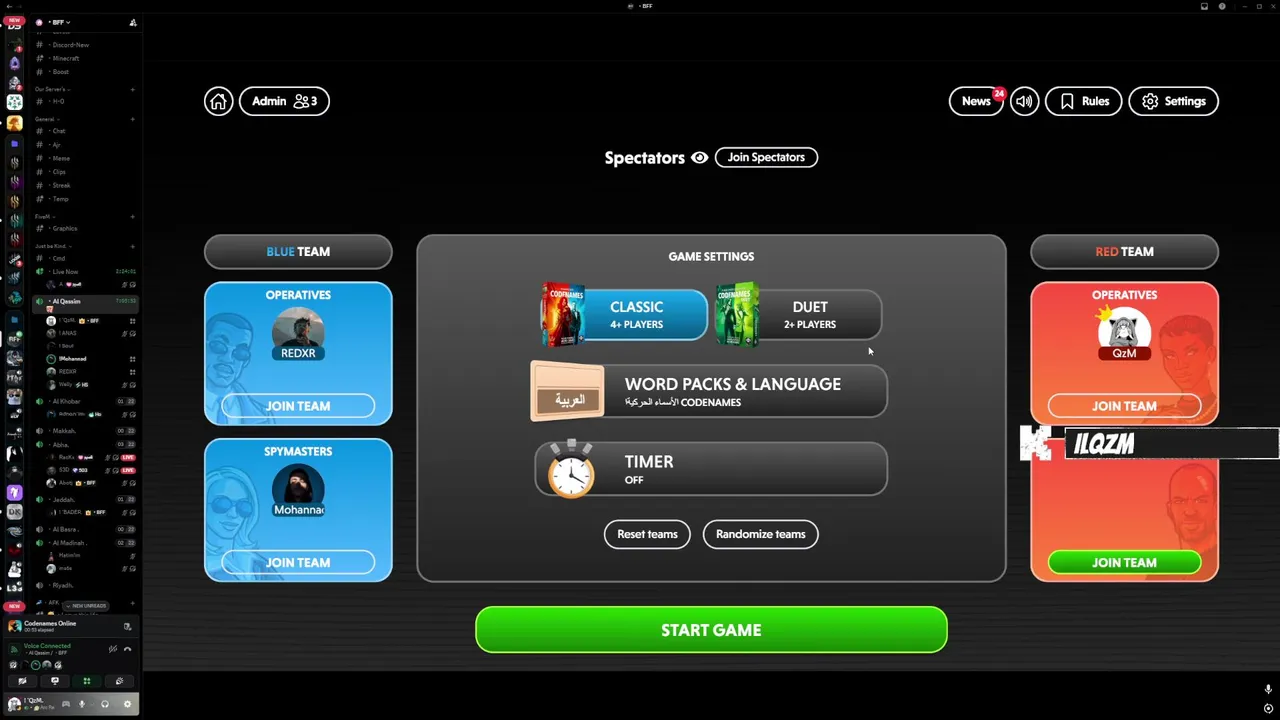This screenshot has width=1280, height=720.
Task: Open the Meme channel
Action: 61,158
